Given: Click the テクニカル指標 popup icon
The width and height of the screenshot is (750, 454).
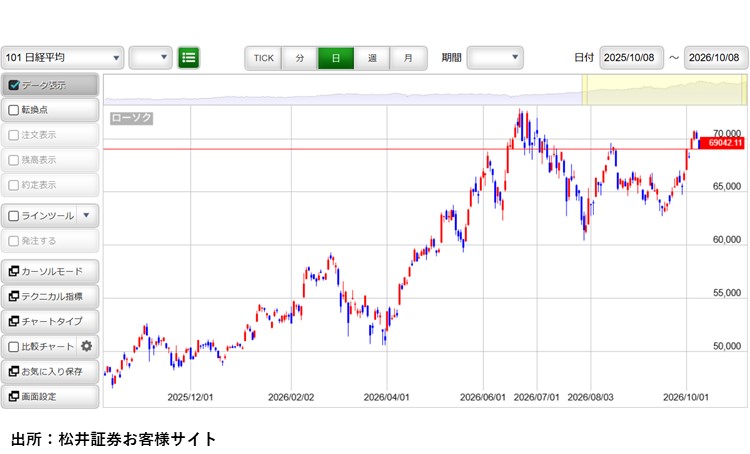Looking at the screenshot, I should coord(14,296).
